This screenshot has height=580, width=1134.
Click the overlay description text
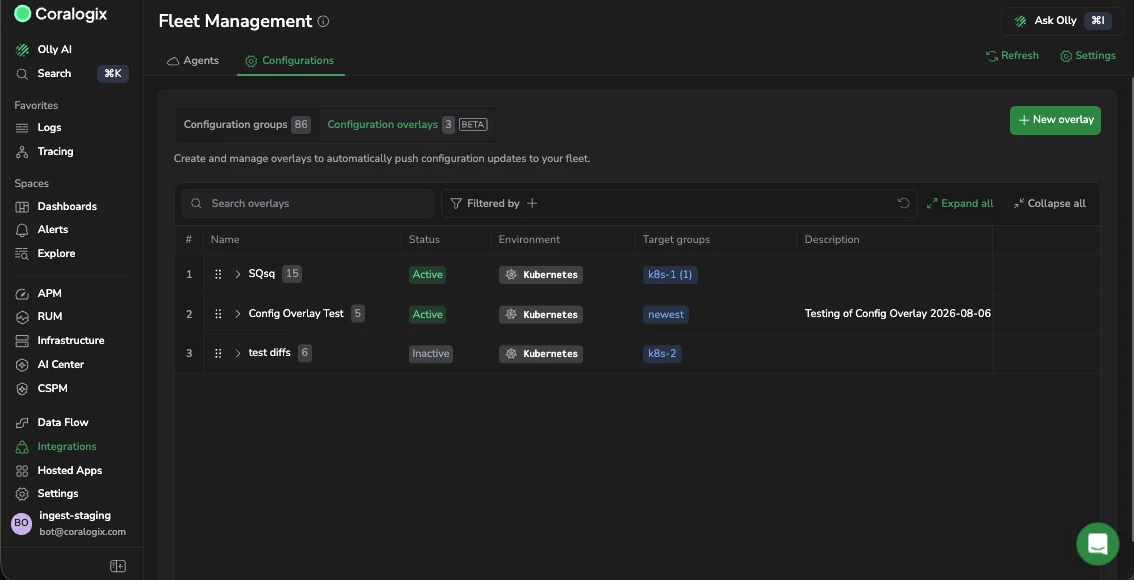pyautogui.click(x=898, y=313)
